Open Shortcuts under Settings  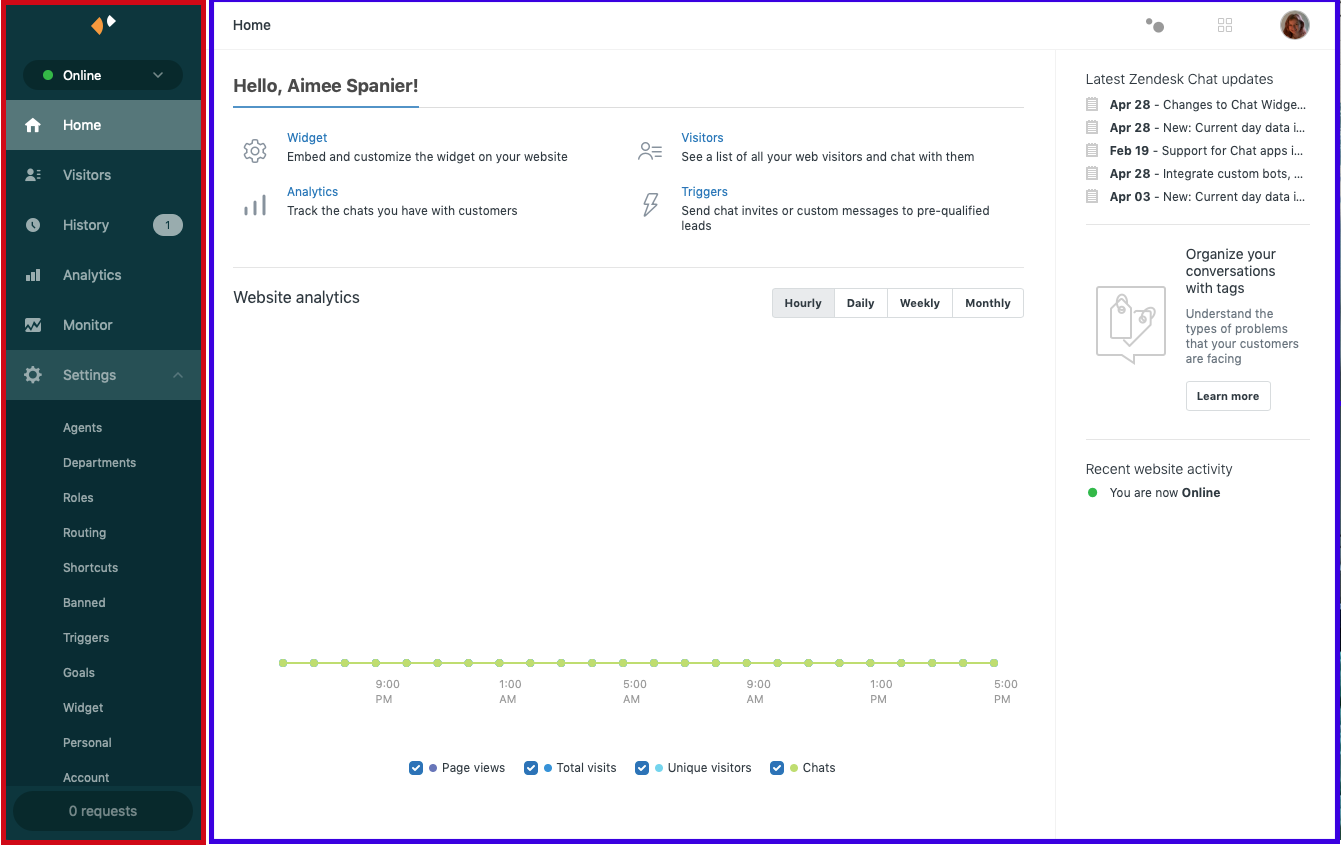pyautogui.click(x=90, y=567)
